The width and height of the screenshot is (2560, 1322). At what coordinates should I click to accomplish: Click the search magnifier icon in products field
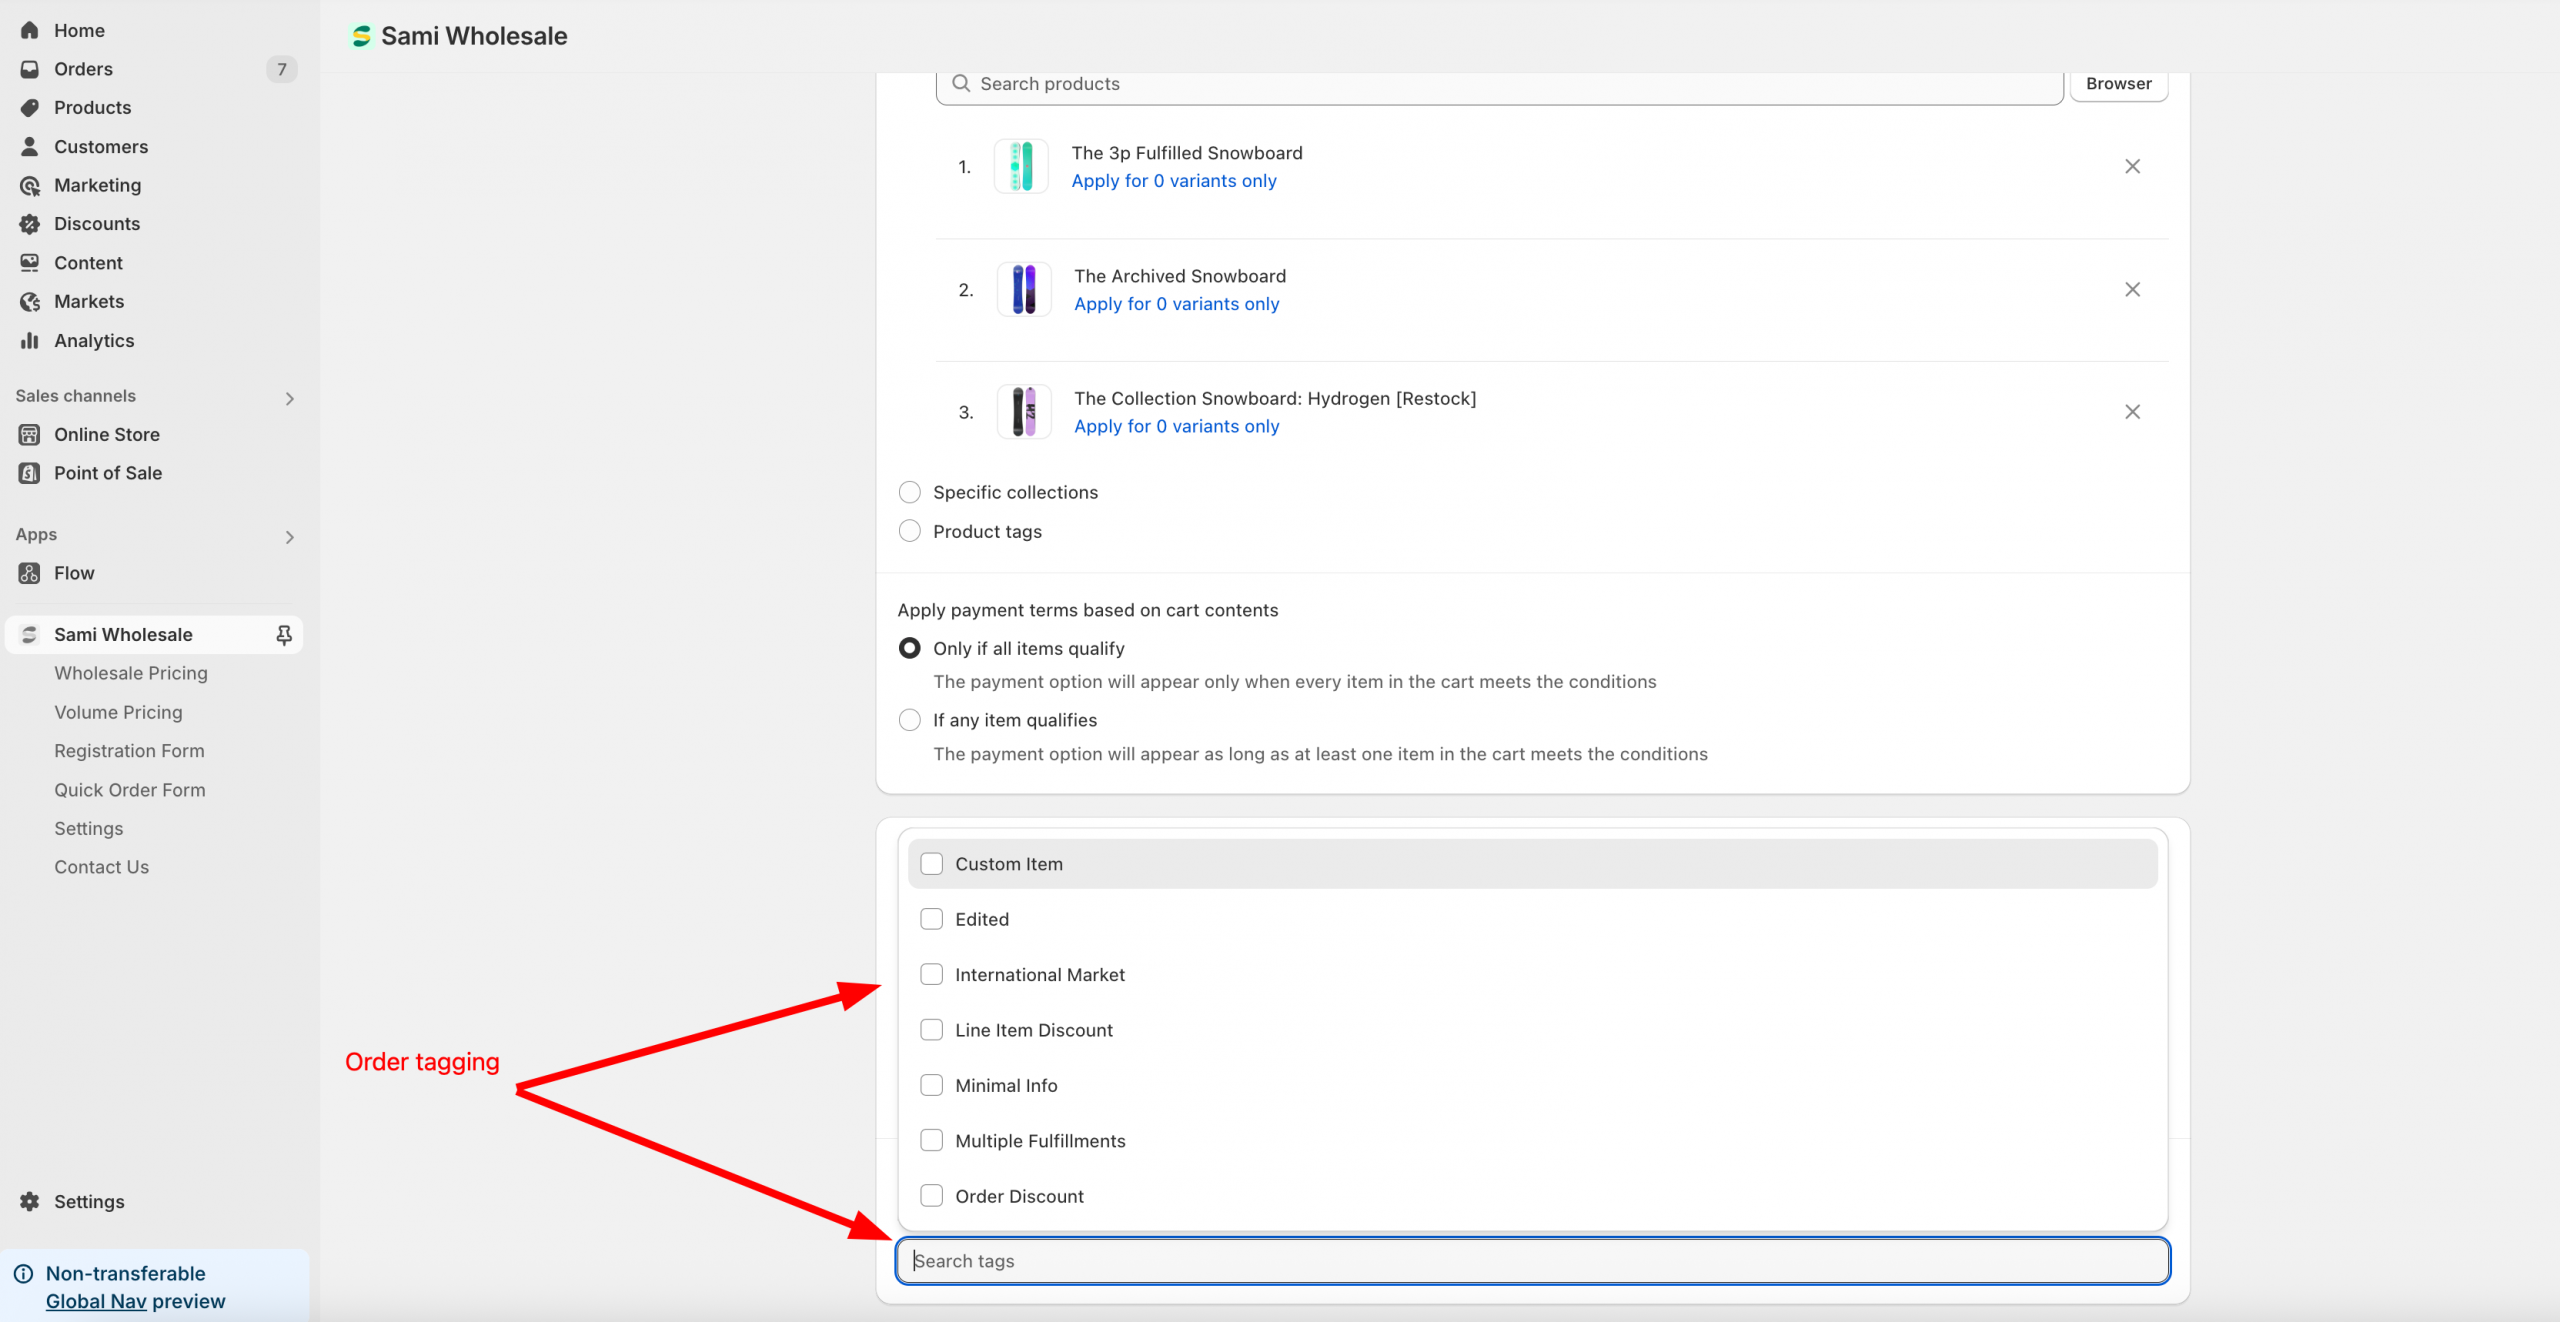pyautogui.click(x=961, y=84)
